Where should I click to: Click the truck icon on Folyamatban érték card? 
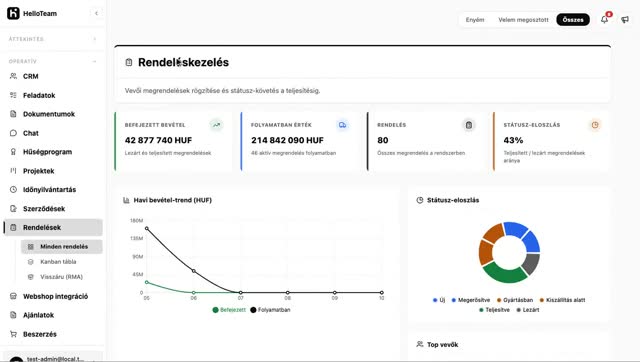342,125
